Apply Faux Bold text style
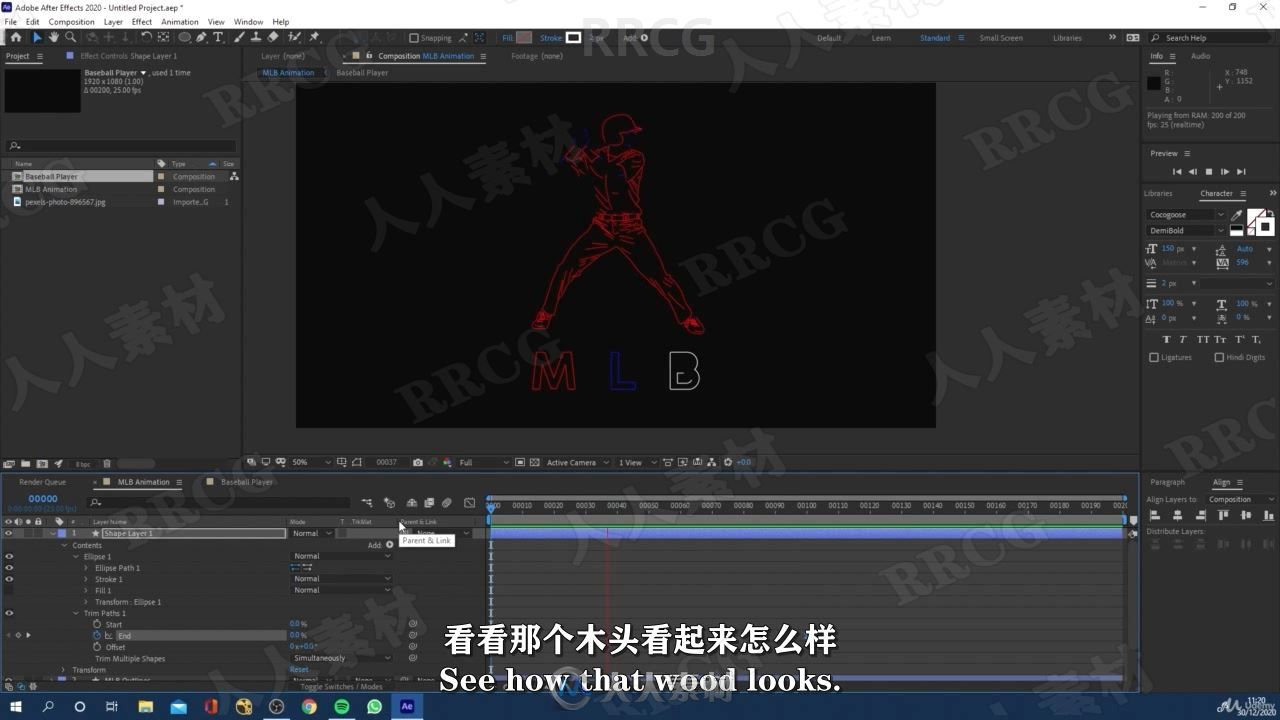Viewport: 1280px width, 720px height. coord(1166,340)
